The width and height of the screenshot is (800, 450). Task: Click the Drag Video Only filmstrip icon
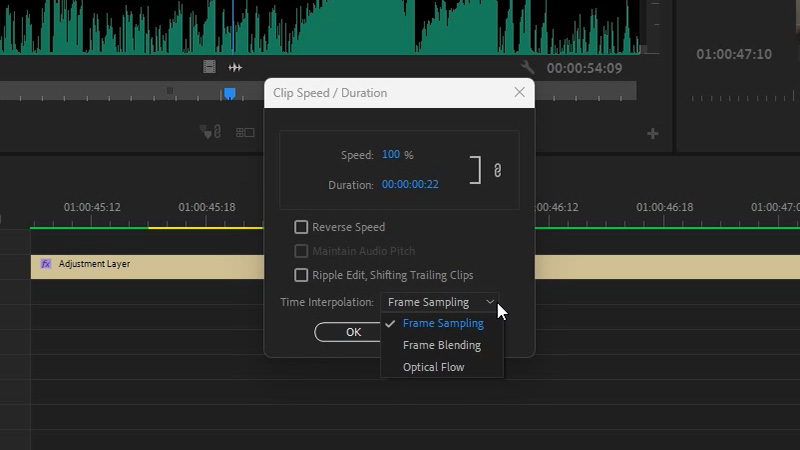(209, 67)
